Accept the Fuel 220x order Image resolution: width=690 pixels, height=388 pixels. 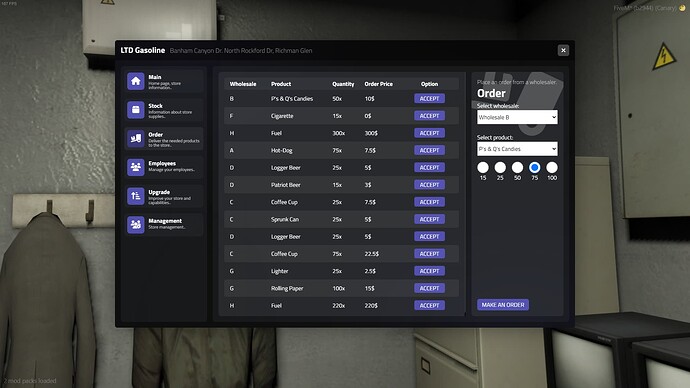click(429, 305)
